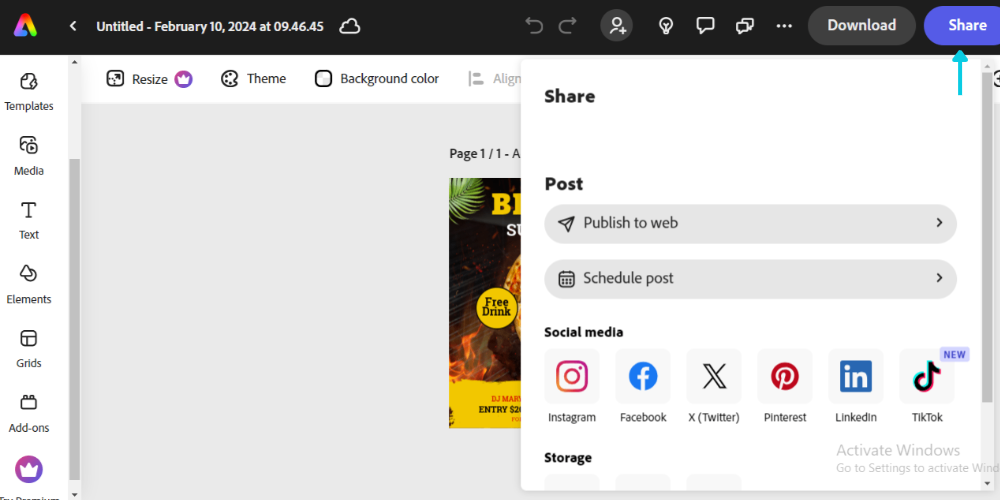Redo the last action
Viewport: 1000px width, 500px height.
coord(567,26)
